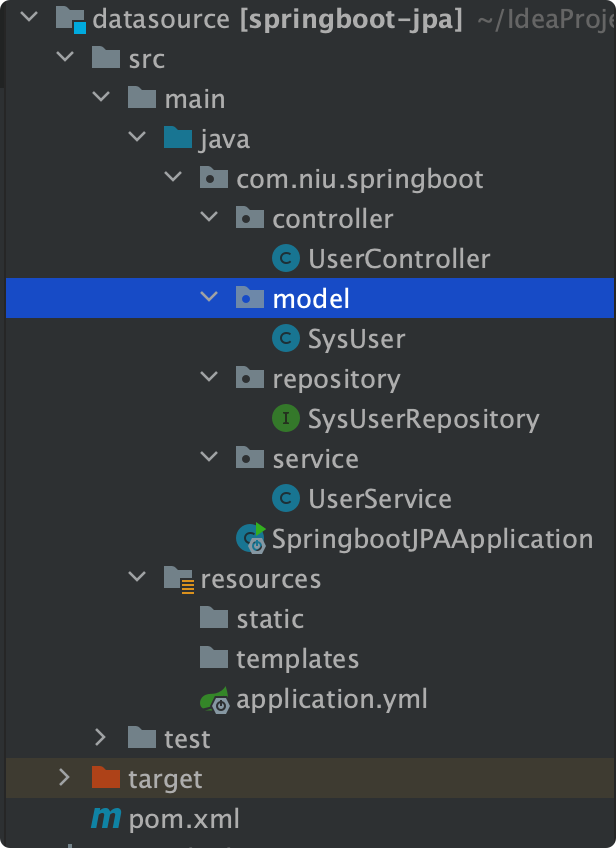Screen dimensions: 616x848
Task: Collapse the model package arrow
Action: (x=209, y=298)
